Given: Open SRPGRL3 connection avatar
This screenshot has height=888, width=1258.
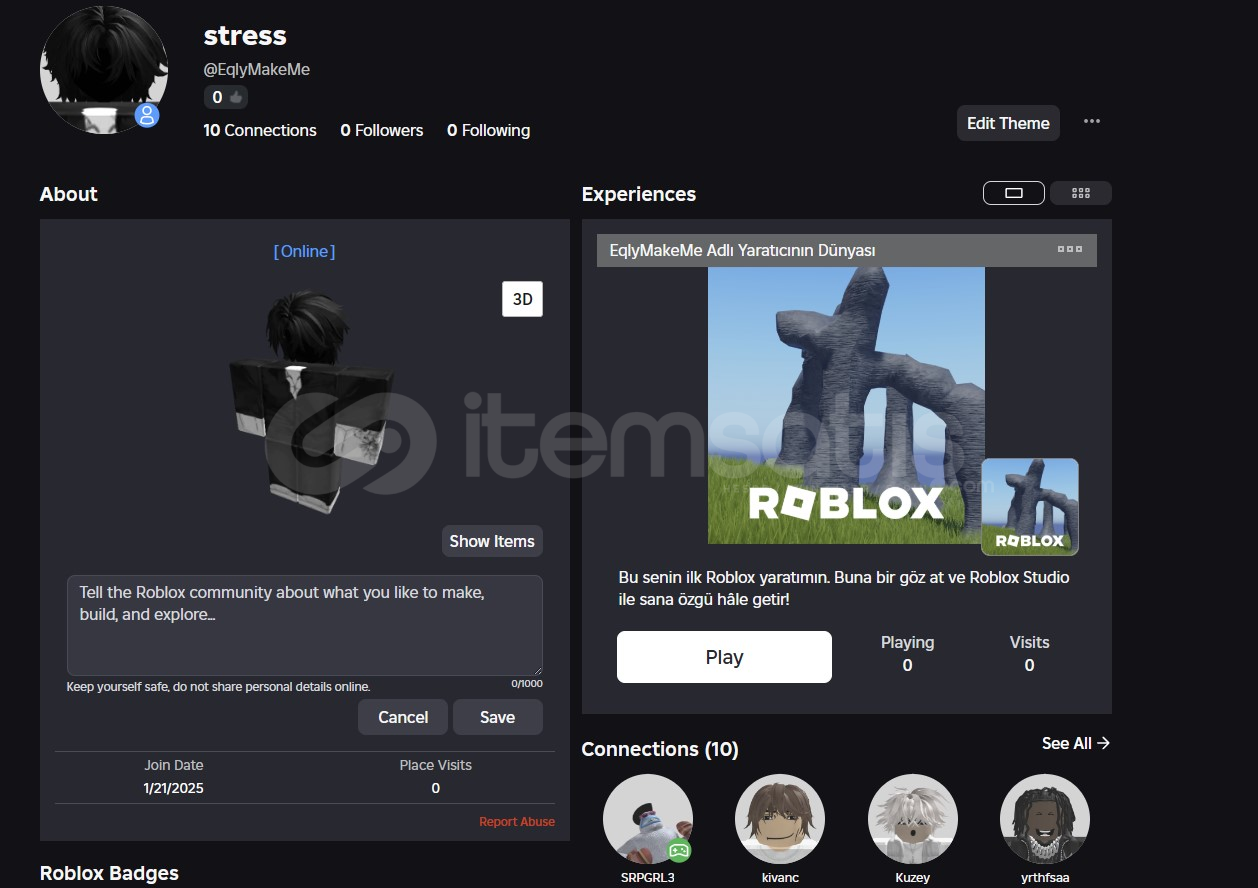Looking at the screenshot, I should [x=648, y=819].
